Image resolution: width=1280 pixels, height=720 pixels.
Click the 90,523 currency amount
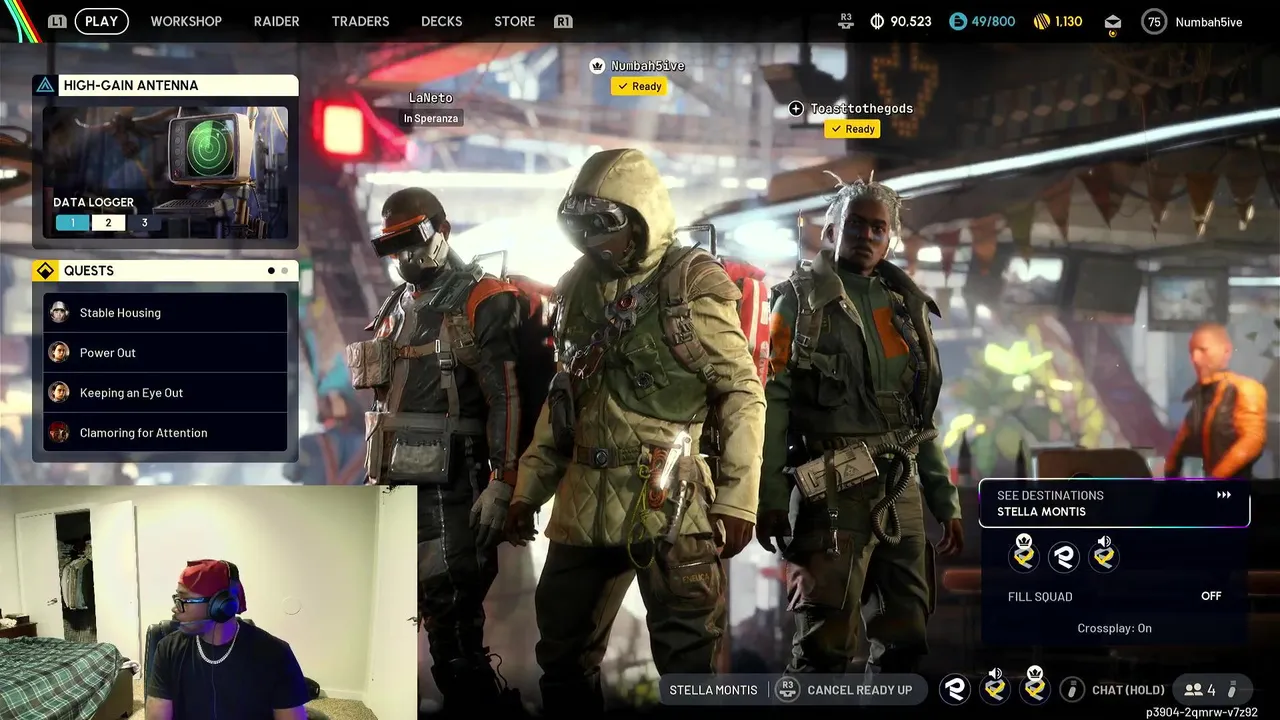911,21
